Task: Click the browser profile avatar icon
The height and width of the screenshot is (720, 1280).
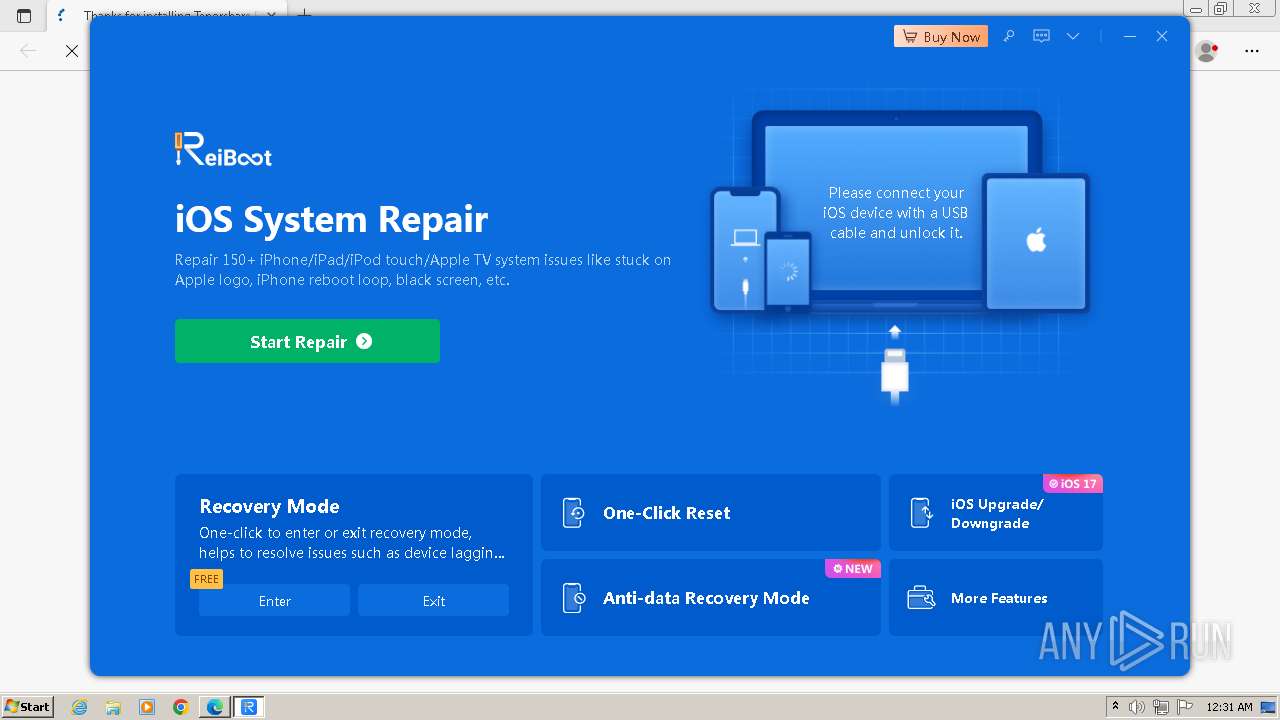Action: point(1207,50)
